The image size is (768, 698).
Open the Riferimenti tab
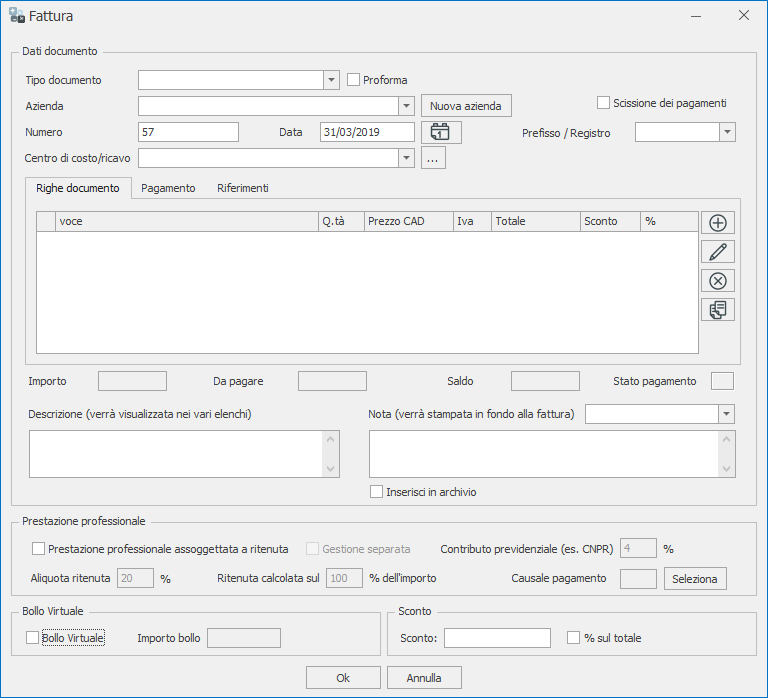pyautogui.click(x=243, y=188)
